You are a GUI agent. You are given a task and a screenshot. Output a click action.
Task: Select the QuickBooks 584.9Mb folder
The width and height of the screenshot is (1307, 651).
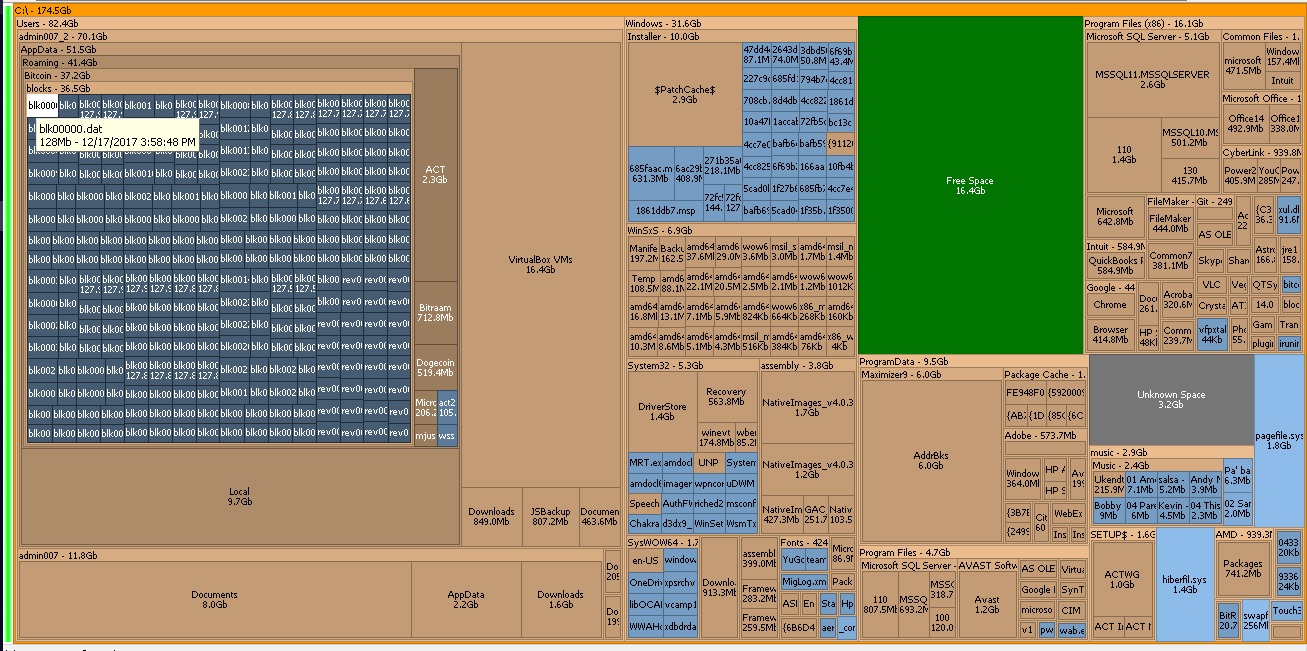click(x=1115, y=266)
